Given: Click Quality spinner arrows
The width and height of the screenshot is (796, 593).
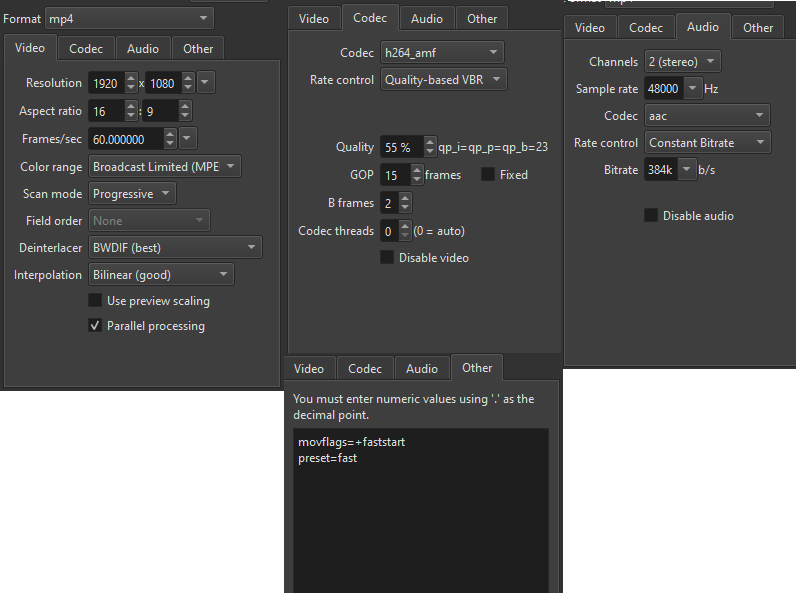Looking at the screenshot, I should tap(430, 147).
